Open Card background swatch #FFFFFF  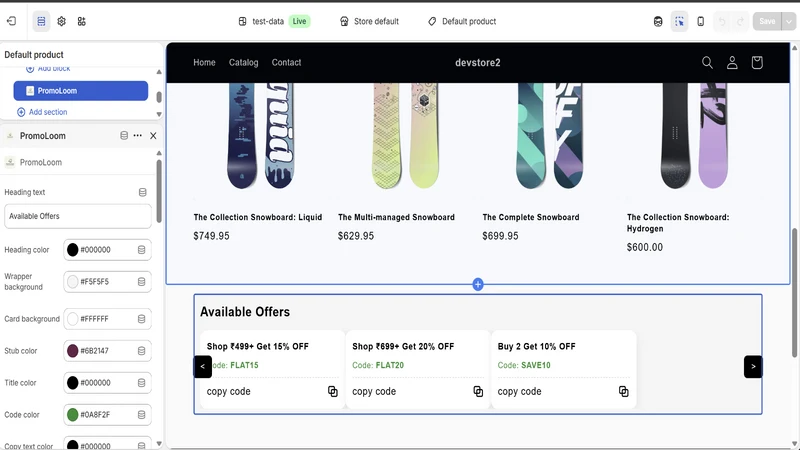(x=72, y=319)
